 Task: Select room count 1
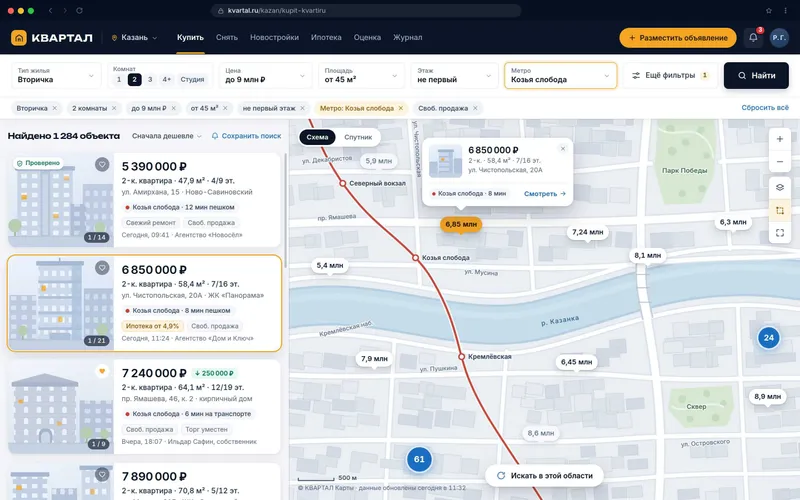119,79
